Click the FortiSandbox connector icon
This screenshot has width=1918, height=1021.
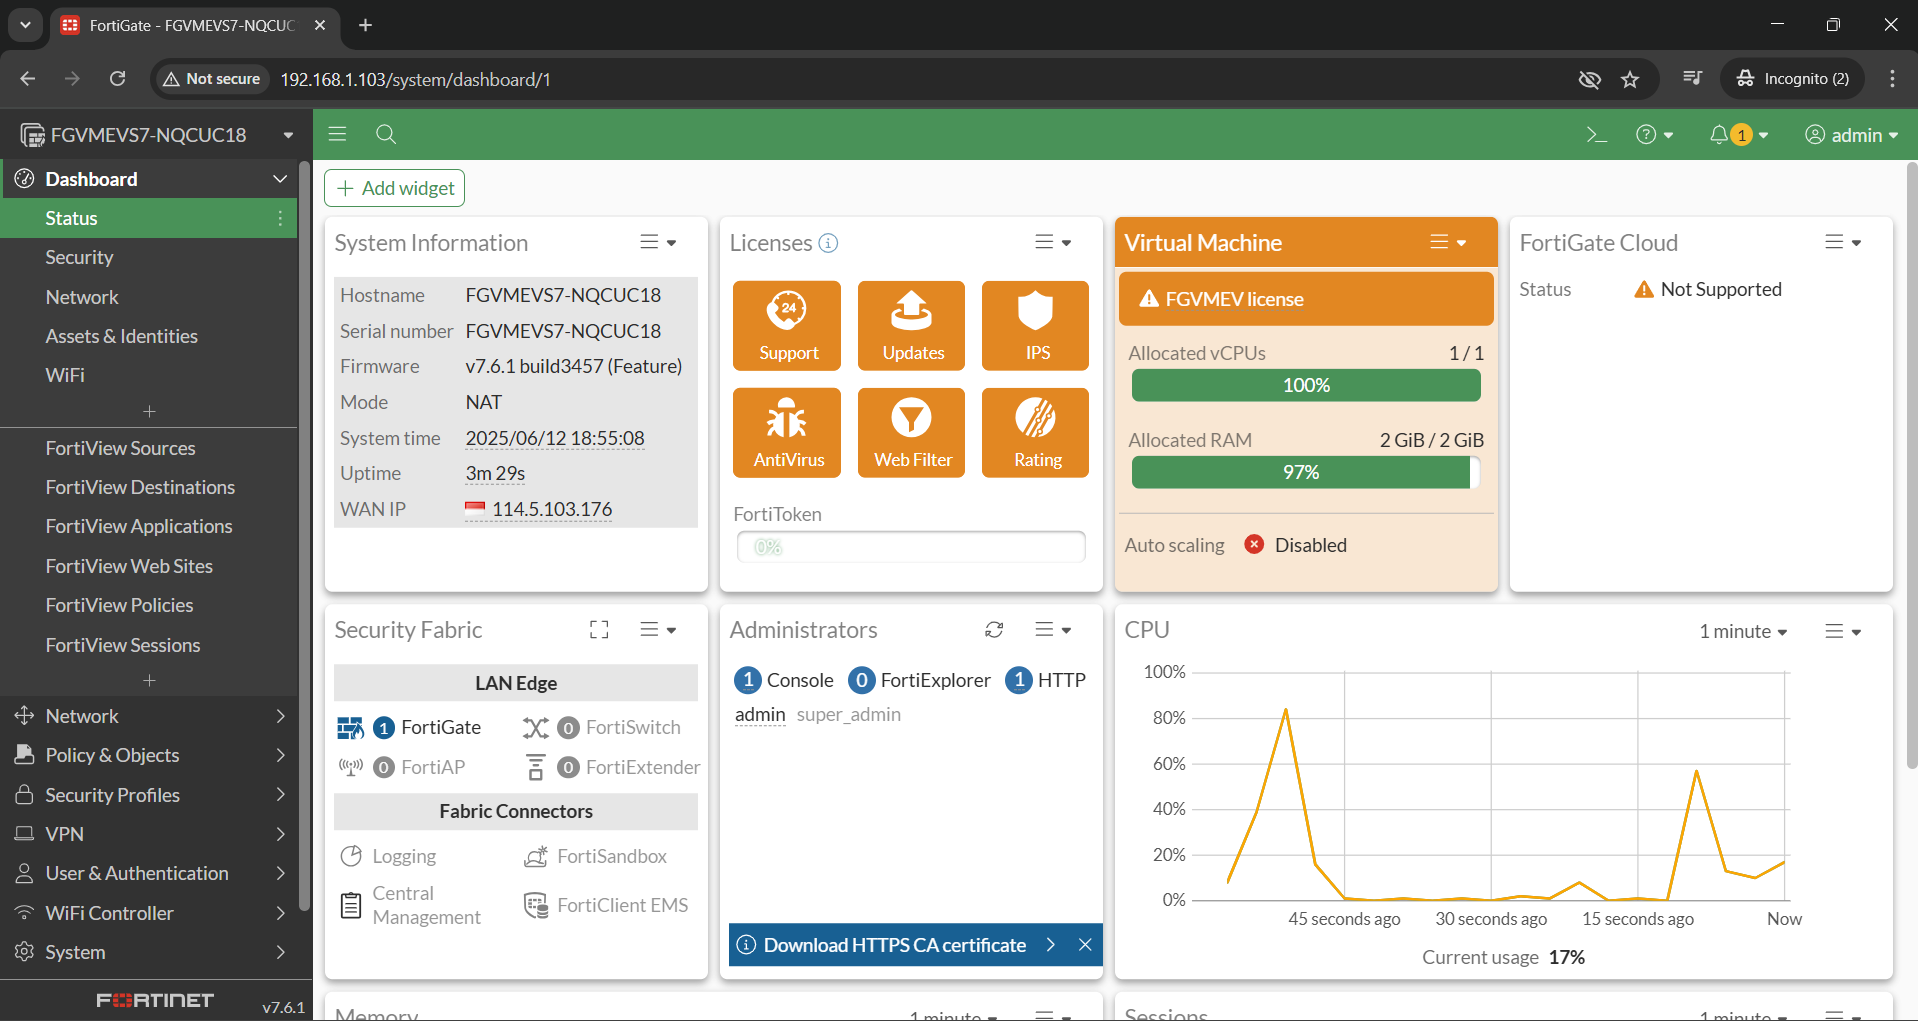coord(536,856)
